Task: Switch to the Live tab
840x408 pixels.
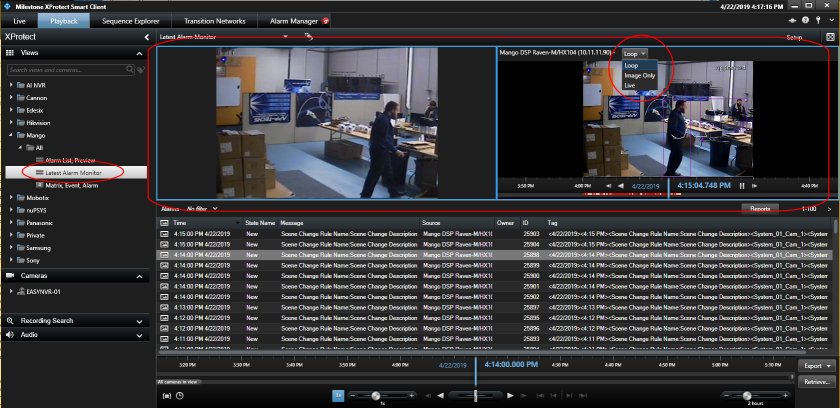Action: pyautogui.click(x=19, y=21)
